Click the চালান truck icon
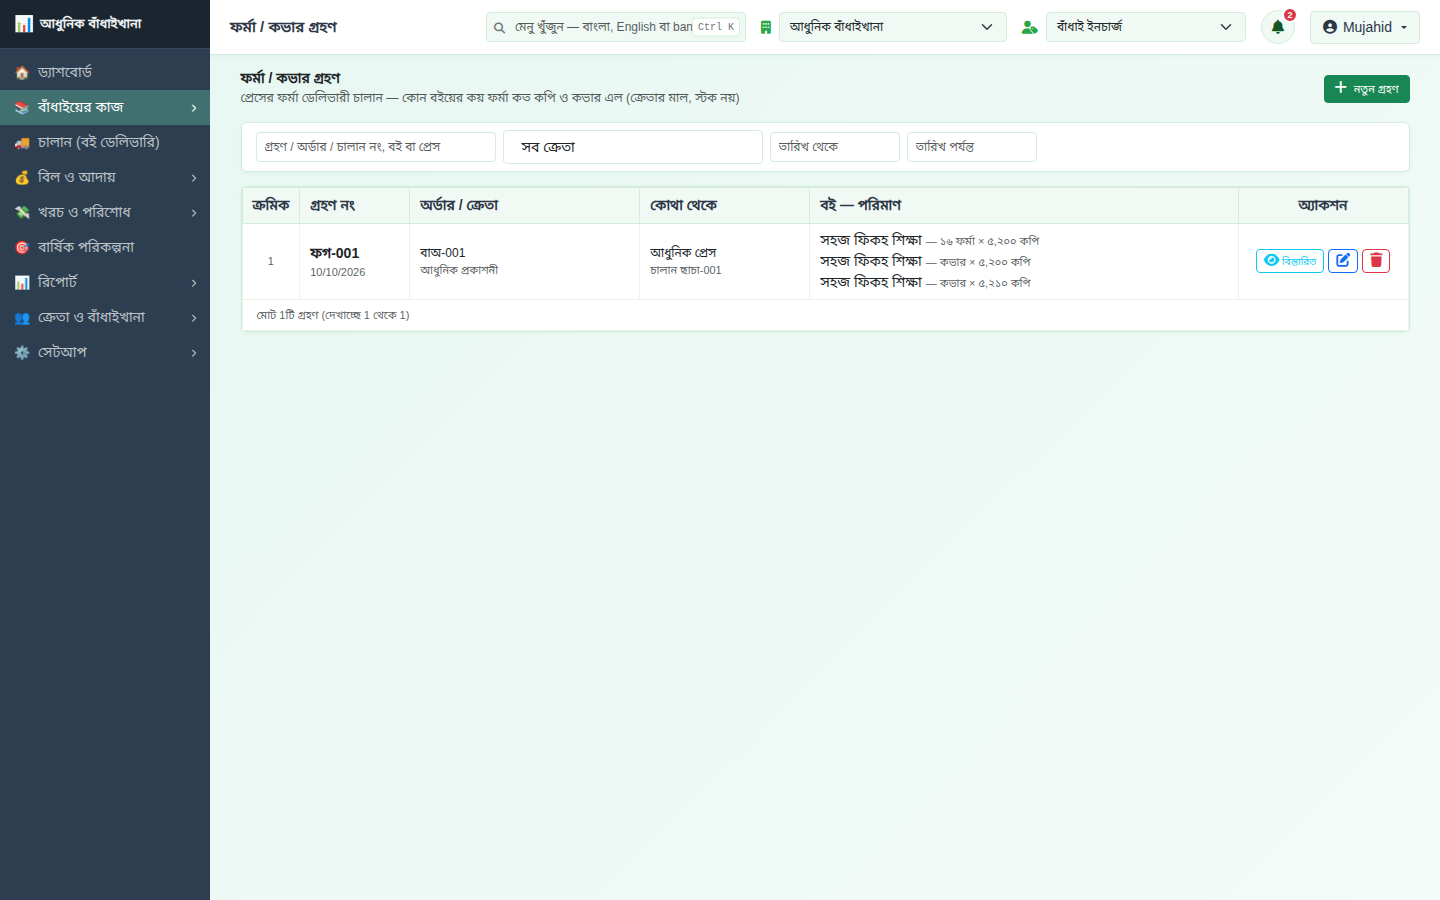Image resolution: width=1440 pixels, height=900 pixels. tap(22, 143)
